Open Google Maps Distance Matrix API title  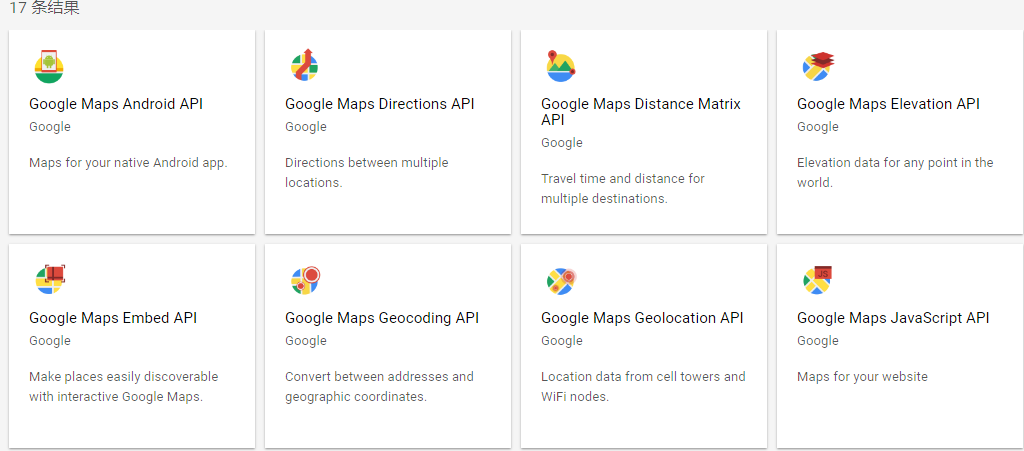[641, 112]
